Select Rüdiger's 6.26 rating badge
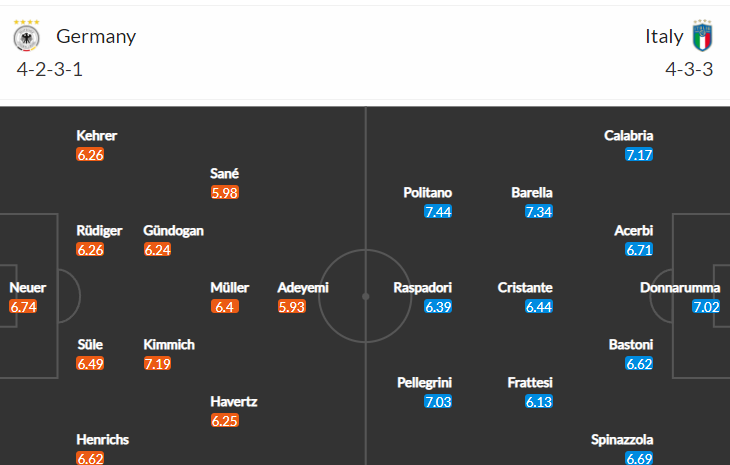The height and width of the screenshot is (465, 730). coord(90,250)
